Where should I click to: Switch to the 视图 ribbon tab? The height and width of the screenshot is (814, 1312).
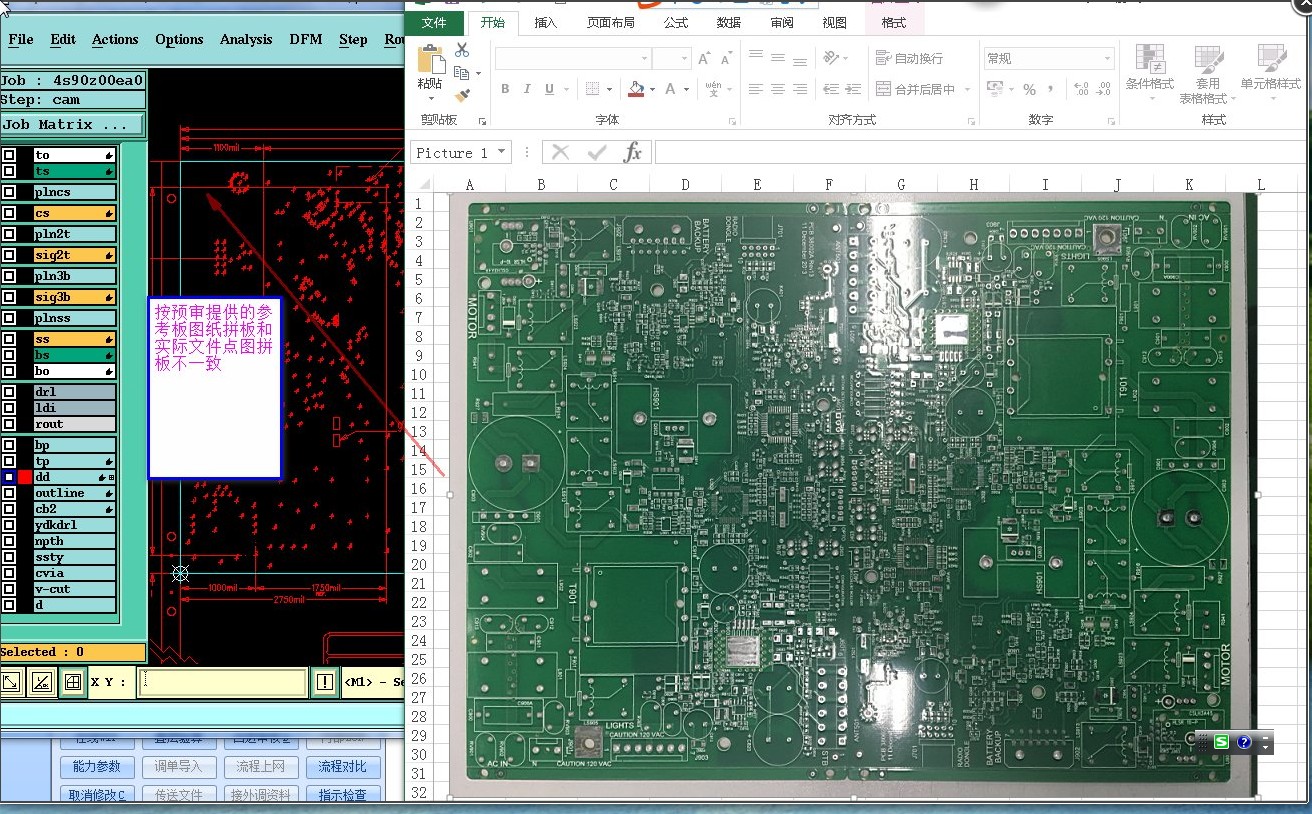tap(834, 22)
